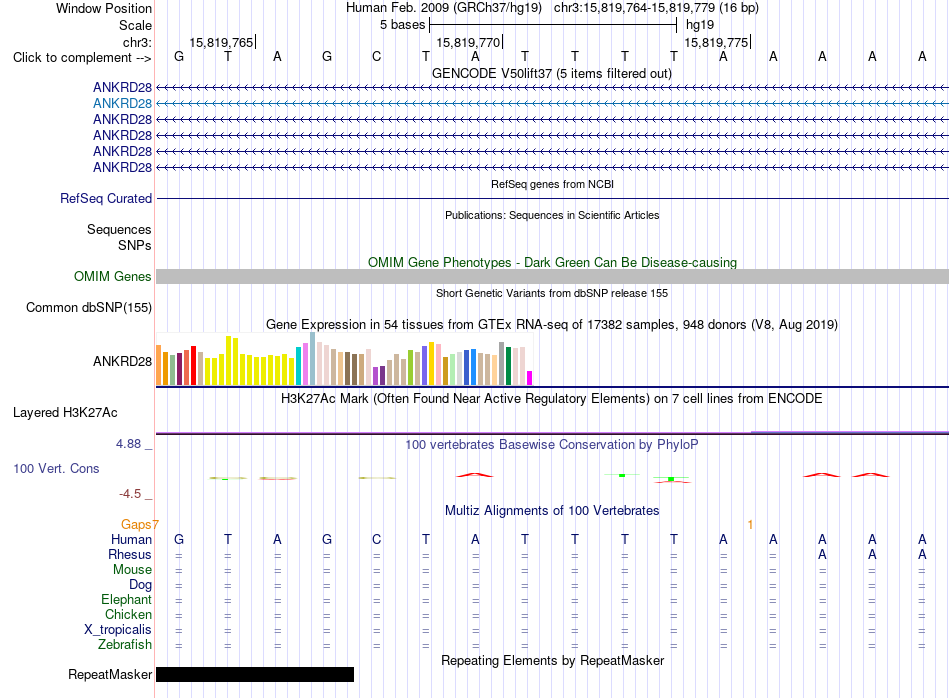Click the 4.88 upper conservation value
This screenshot has height=698, width=950.
click(x=128, y=444)
